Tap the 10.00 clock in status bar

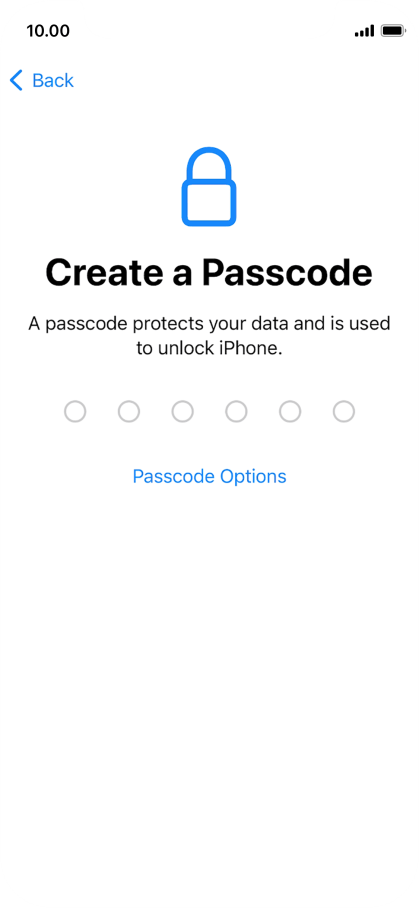(48, 31)
